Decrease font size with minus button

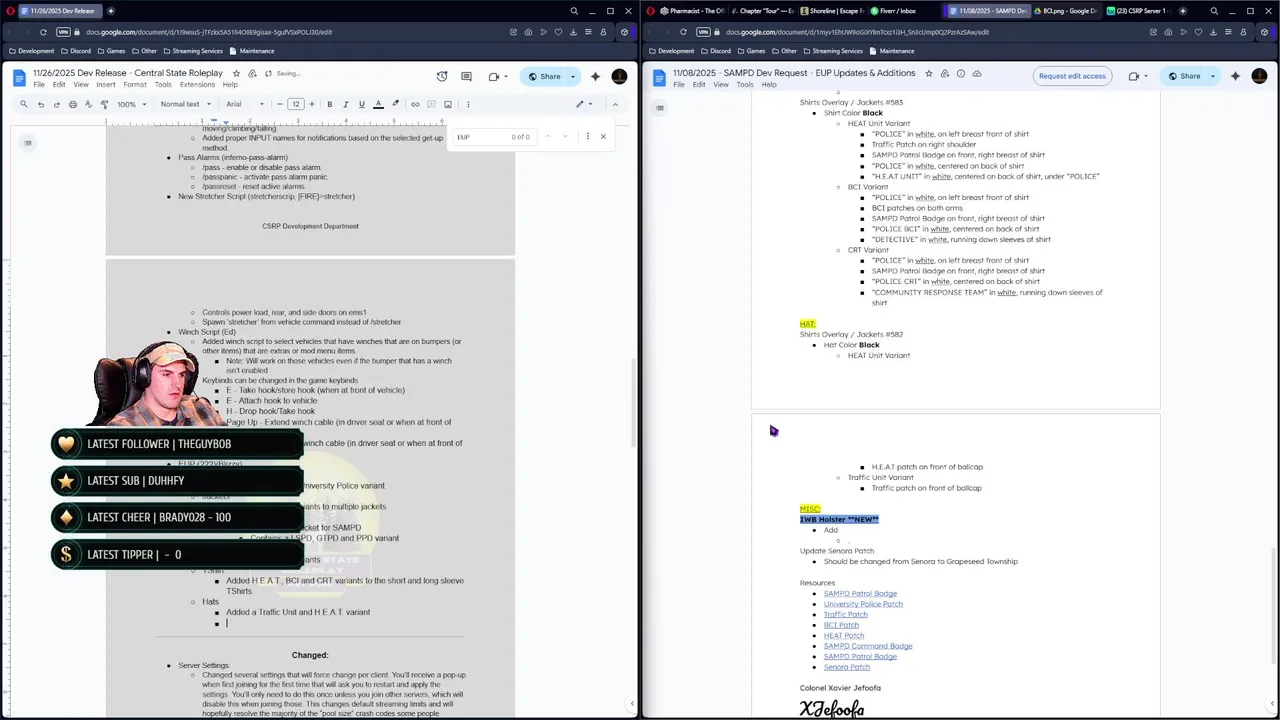280,104
